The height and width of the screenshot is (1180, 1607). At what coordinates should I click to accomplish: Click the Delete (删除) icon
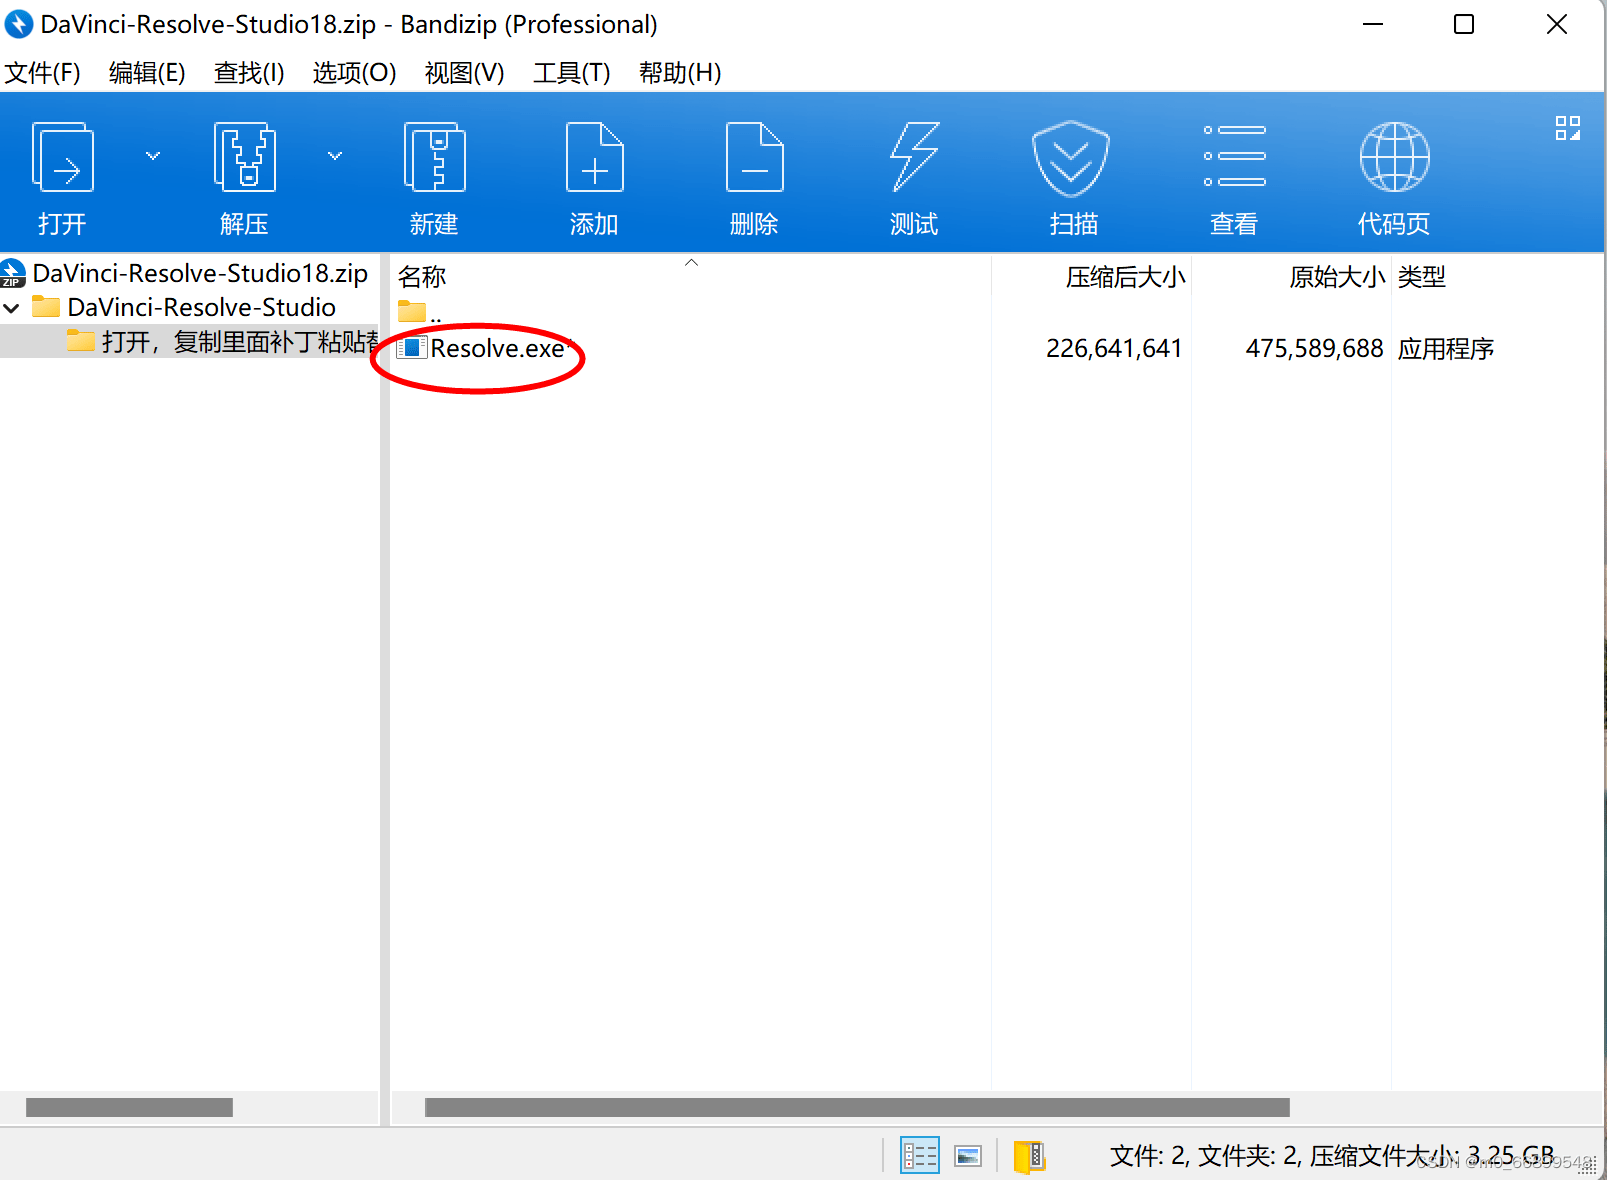[x=754, y=158]
